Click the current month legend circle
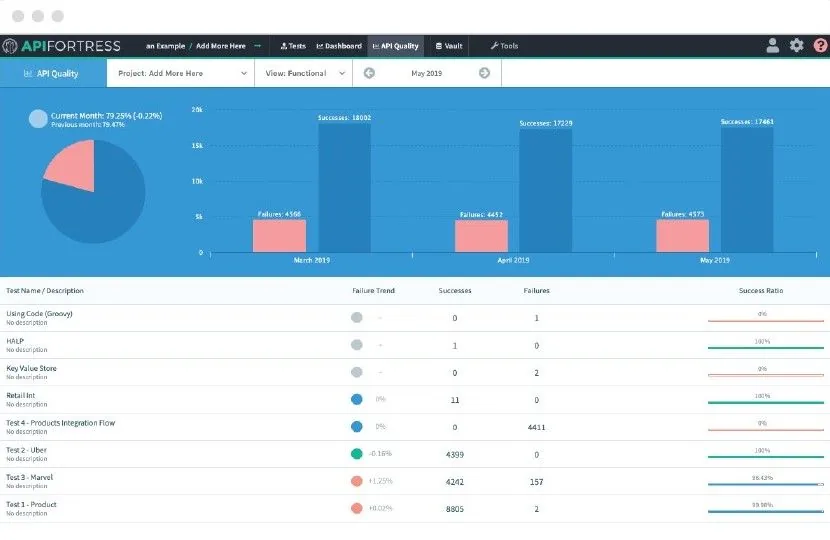 [x=38, y=119]
